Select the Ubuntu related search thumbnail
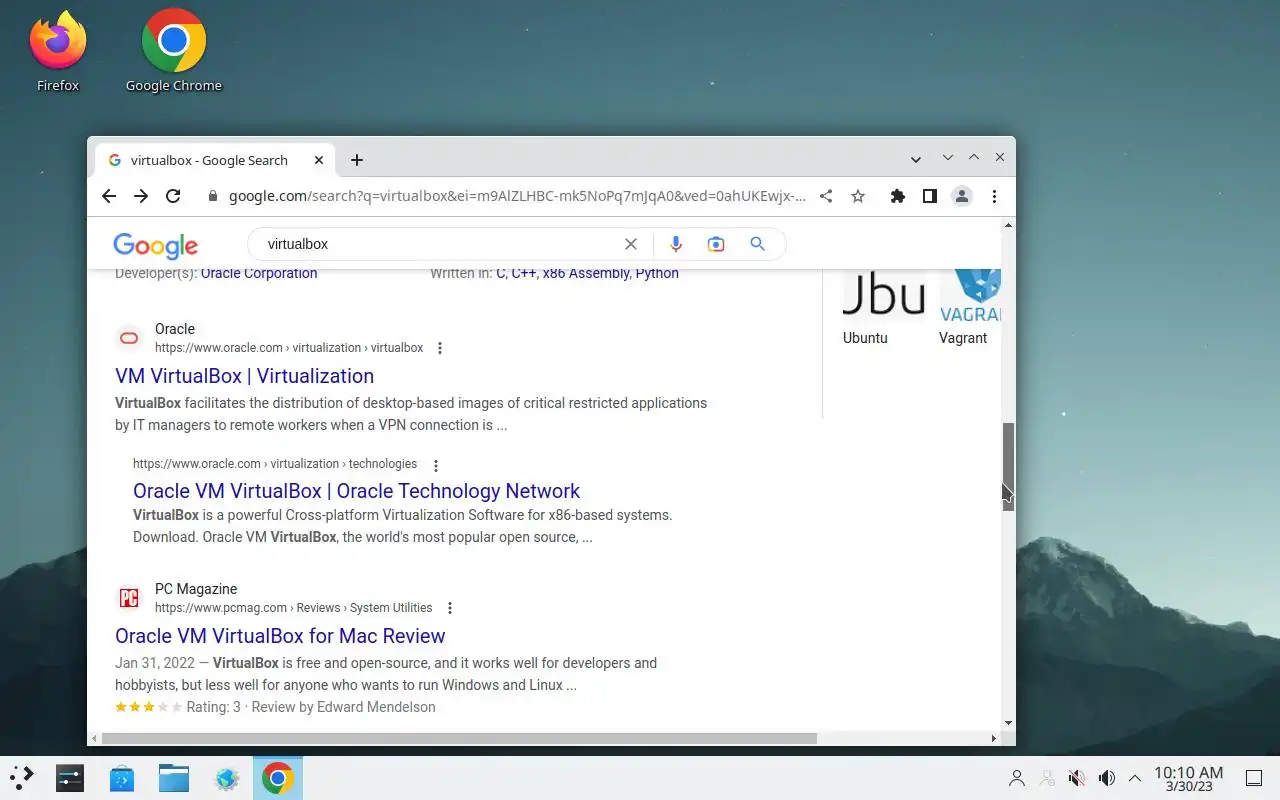This screenshot has height=800, width=1280. click(884, 307)
